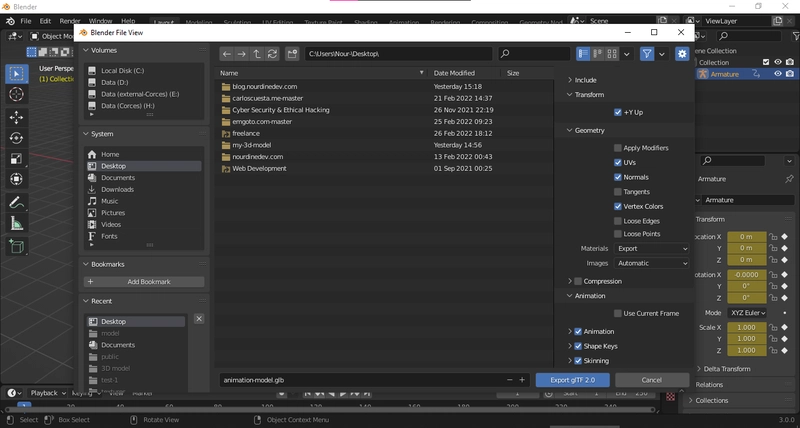800x428 pixels.
Task: Switch to horizontal list display mode
Action: tap(597, 54)
